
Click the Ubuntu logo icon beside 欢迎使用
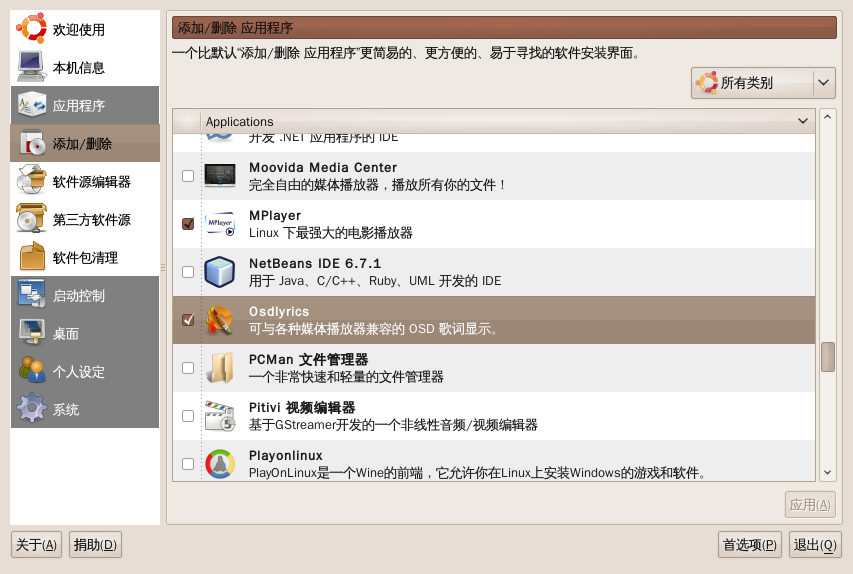31,29
